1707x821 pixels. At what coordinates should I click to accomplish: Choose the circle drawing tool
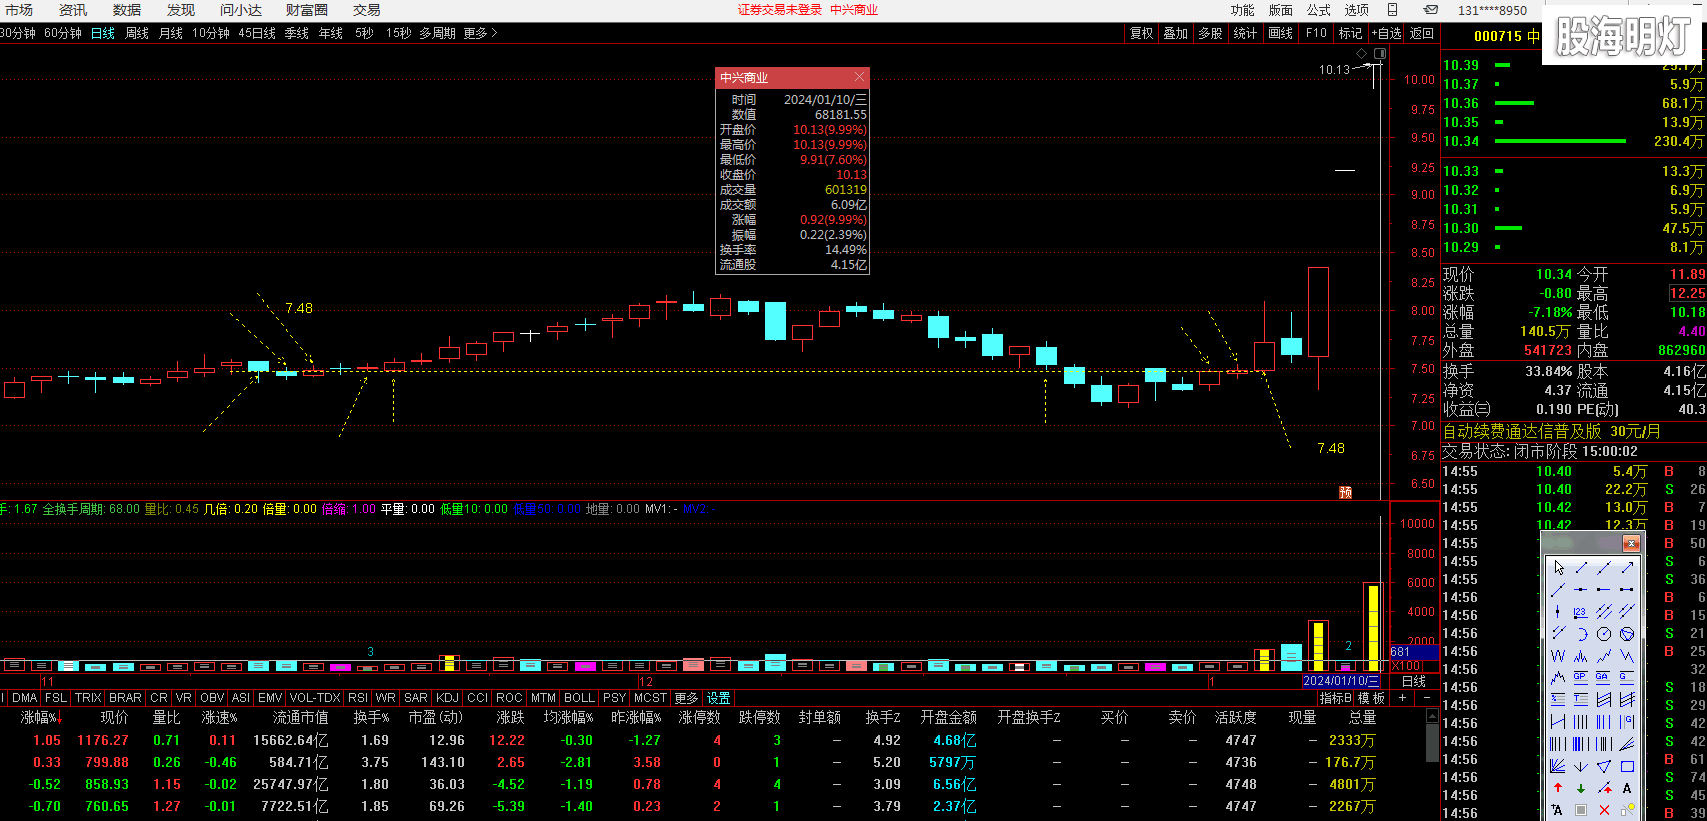(x=1604, y=634)
